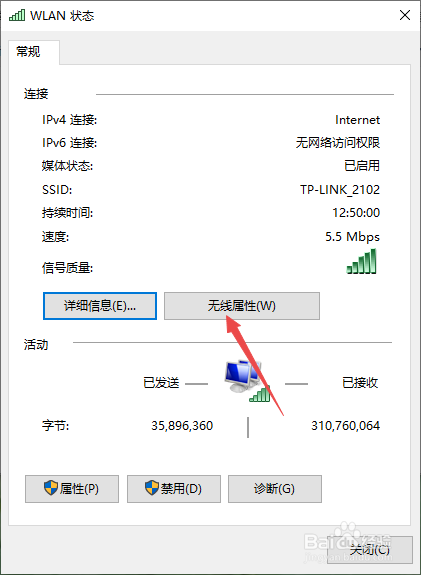This screenshot has height=575, width=421.
Task: Click the SSID value TP-LINK_2102
Action: (340, 190)
